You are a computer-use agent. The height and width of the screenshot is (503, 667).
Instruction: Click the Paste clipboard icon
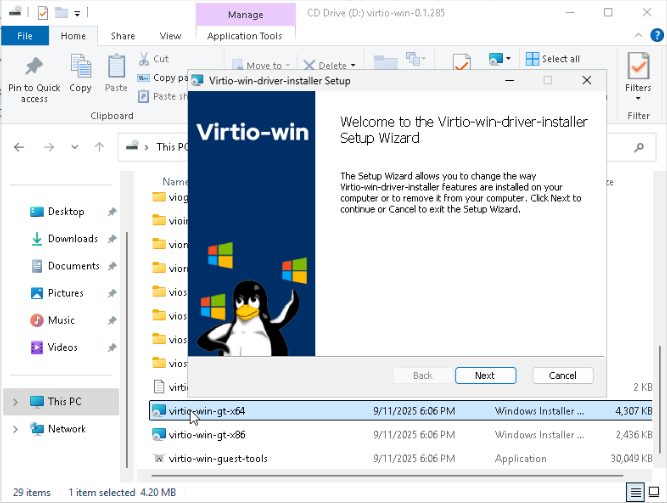116,66
